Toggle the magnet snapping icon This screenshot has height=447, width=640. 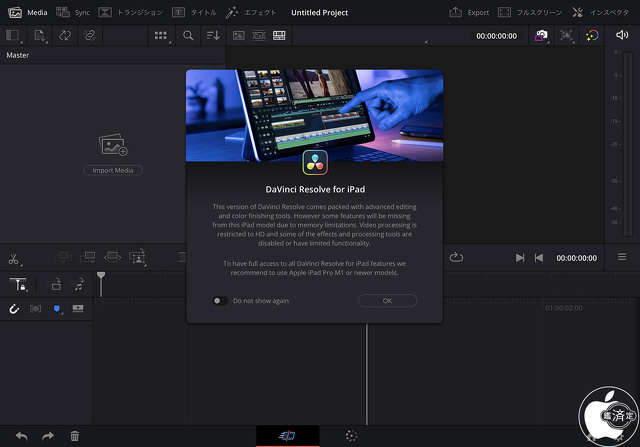coord(14,309)
